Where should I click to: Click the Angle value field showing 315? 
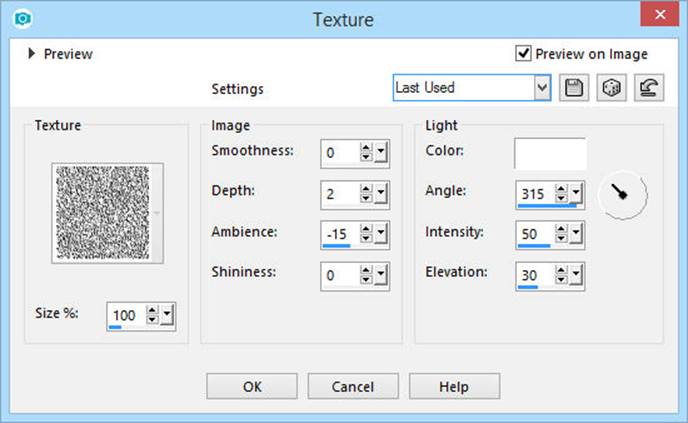tap(535, 194)
